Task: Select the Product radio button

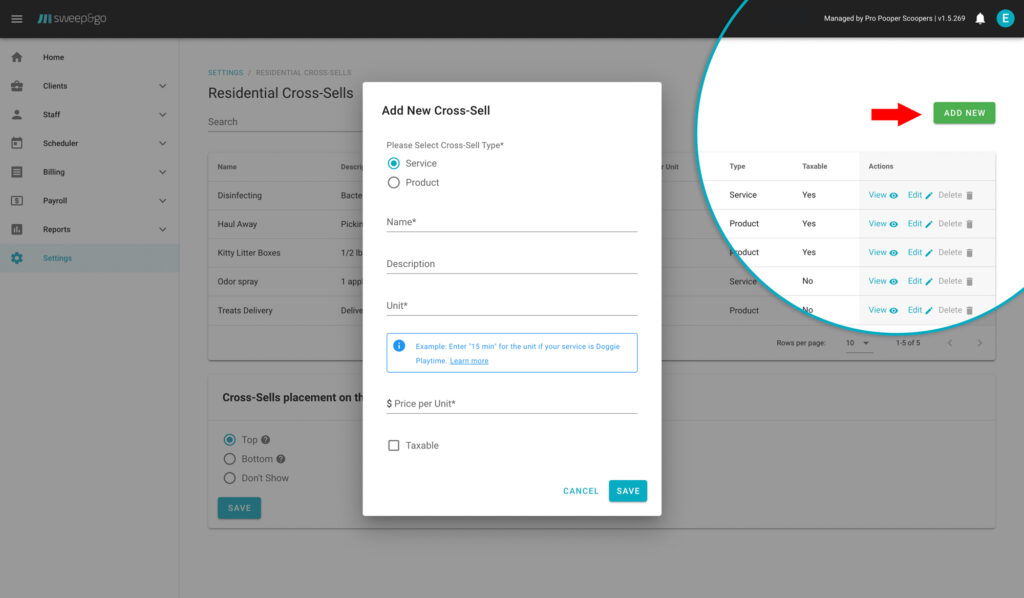Action: (x=393, y=183)
